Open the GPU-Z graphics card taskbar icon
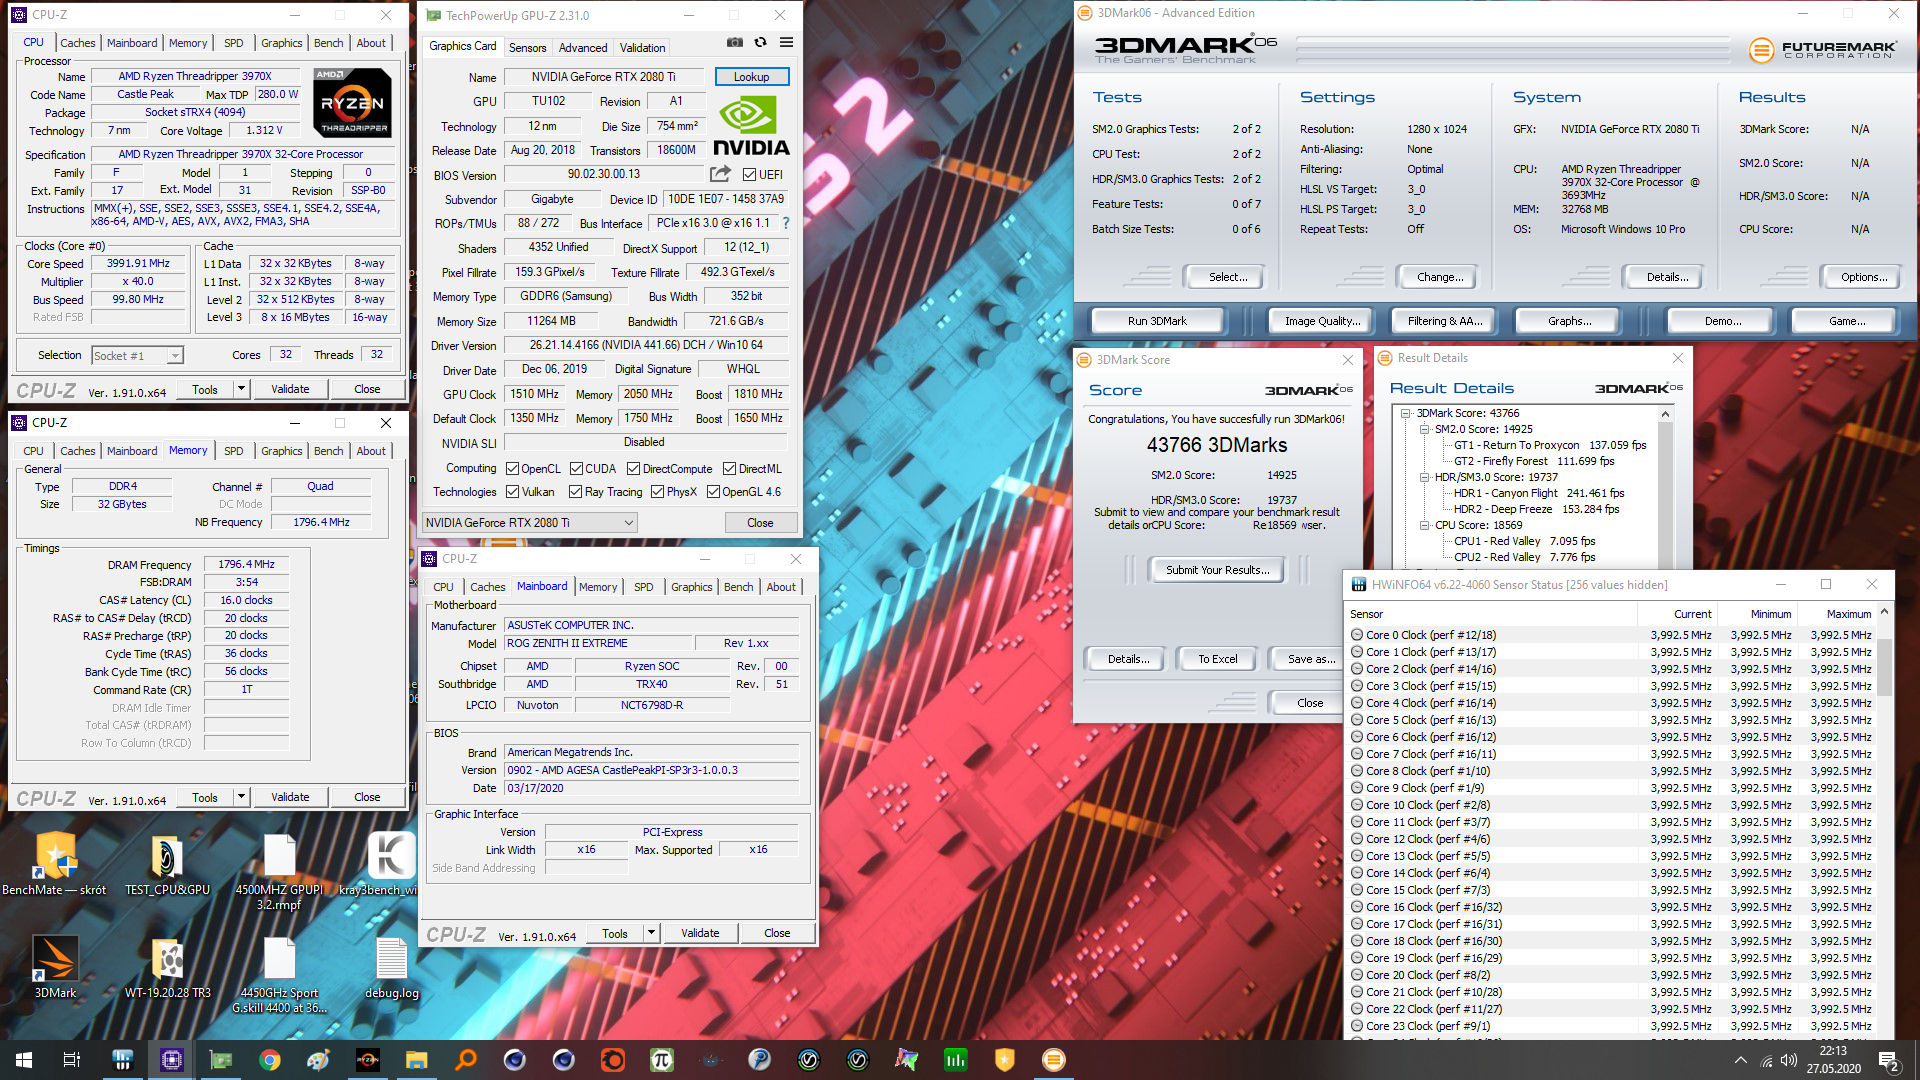The height and width of the screenshot is (1080, 1920). (220, 1060)
